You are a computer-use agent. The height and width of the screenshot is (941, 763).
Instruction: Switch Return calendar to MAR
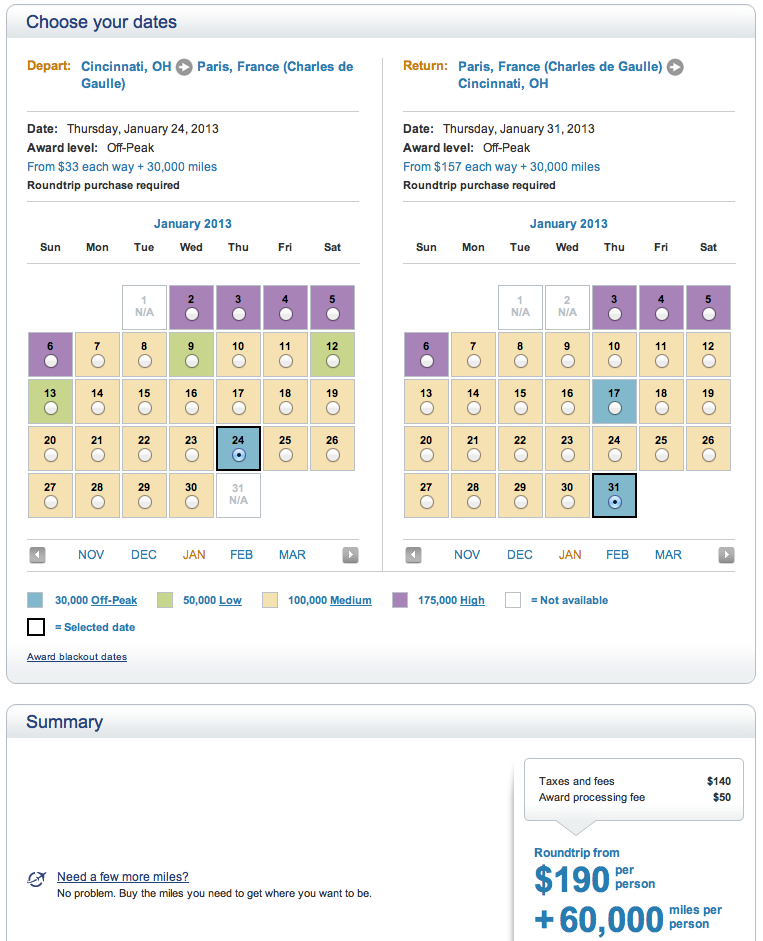click(x=668, y=555)
